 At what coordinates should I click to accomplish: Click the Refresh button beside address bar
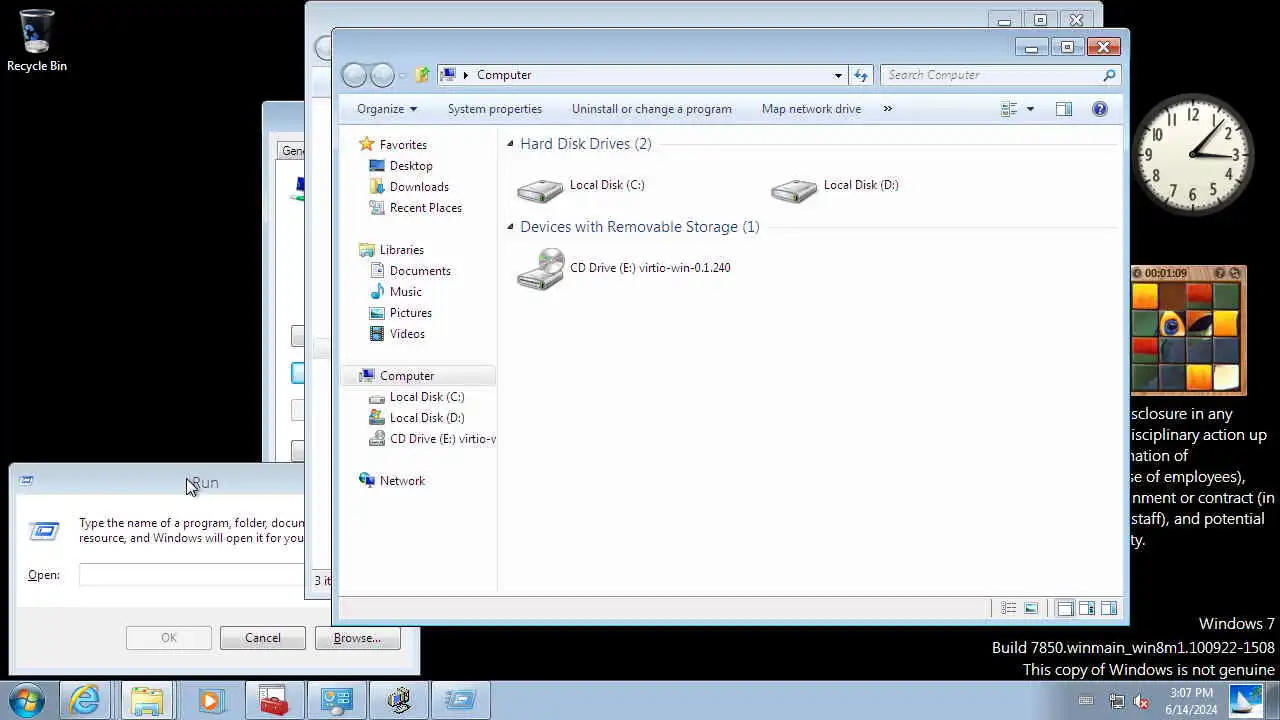pos(861,75)
